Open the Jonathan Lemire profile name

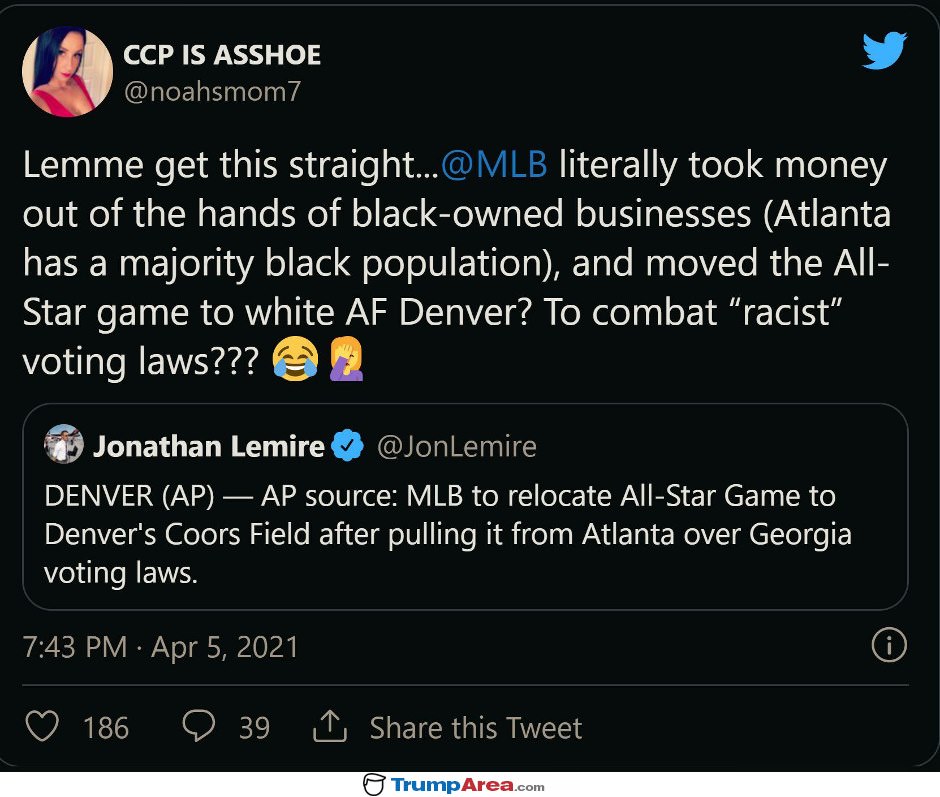coord(209,446)
